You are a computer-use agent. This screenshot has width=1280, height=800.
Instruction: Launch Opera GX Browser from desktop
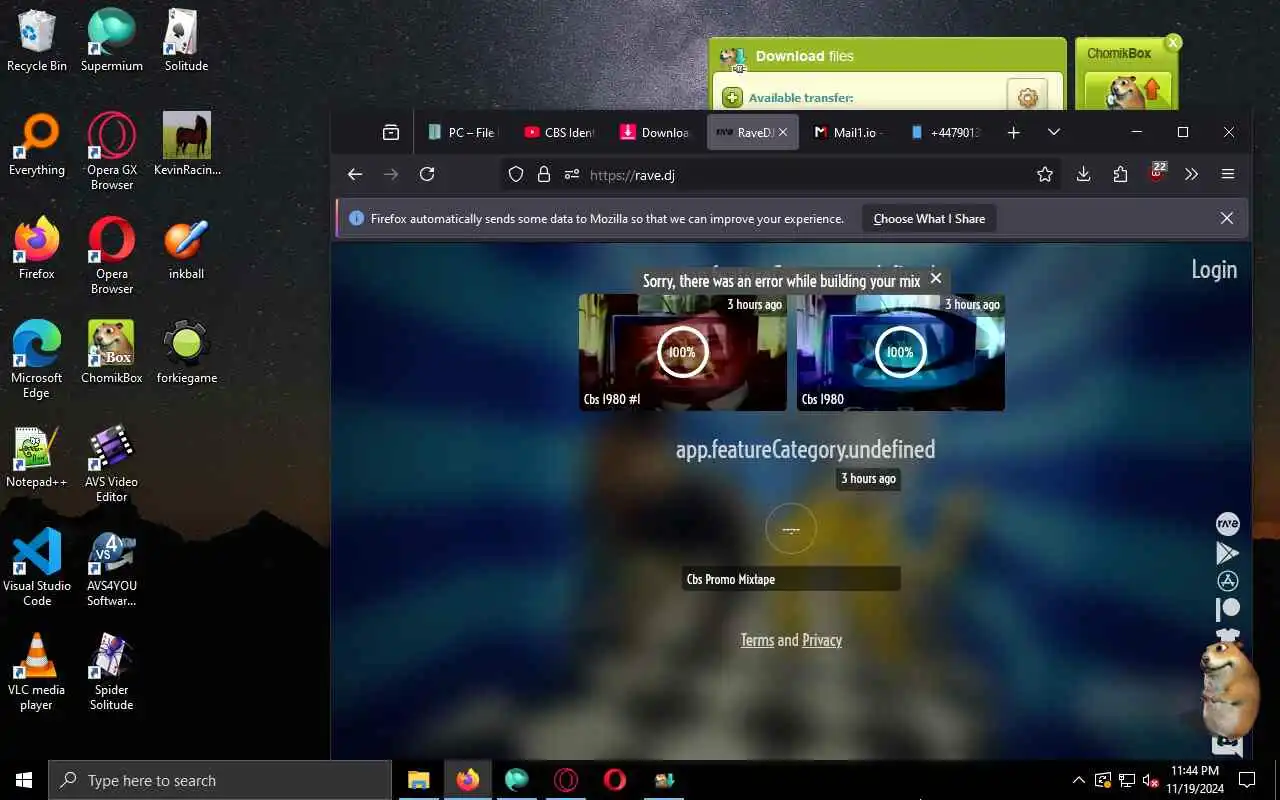(x=111, y=151)
